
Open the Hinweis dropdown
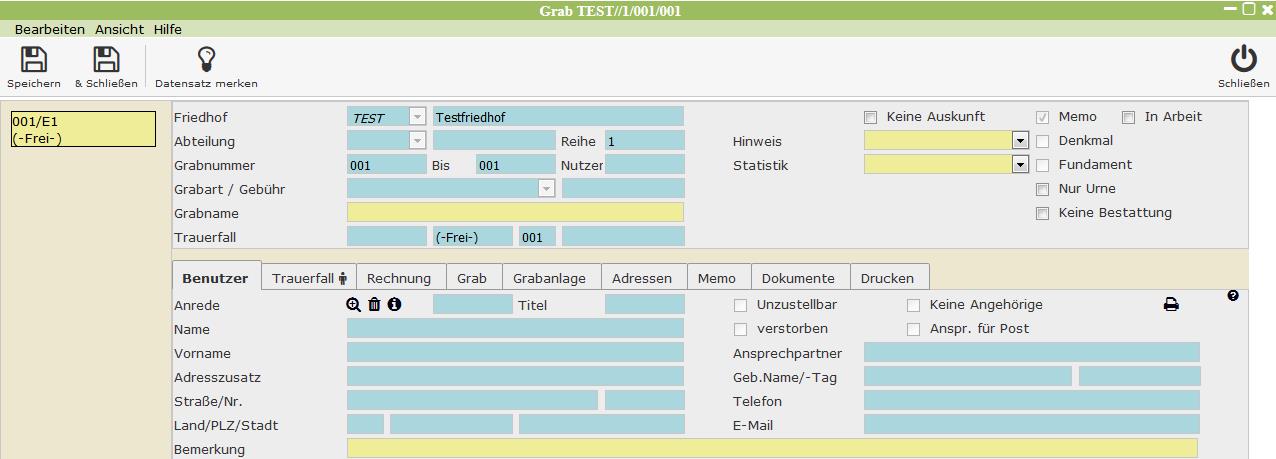click(1020, 141)
